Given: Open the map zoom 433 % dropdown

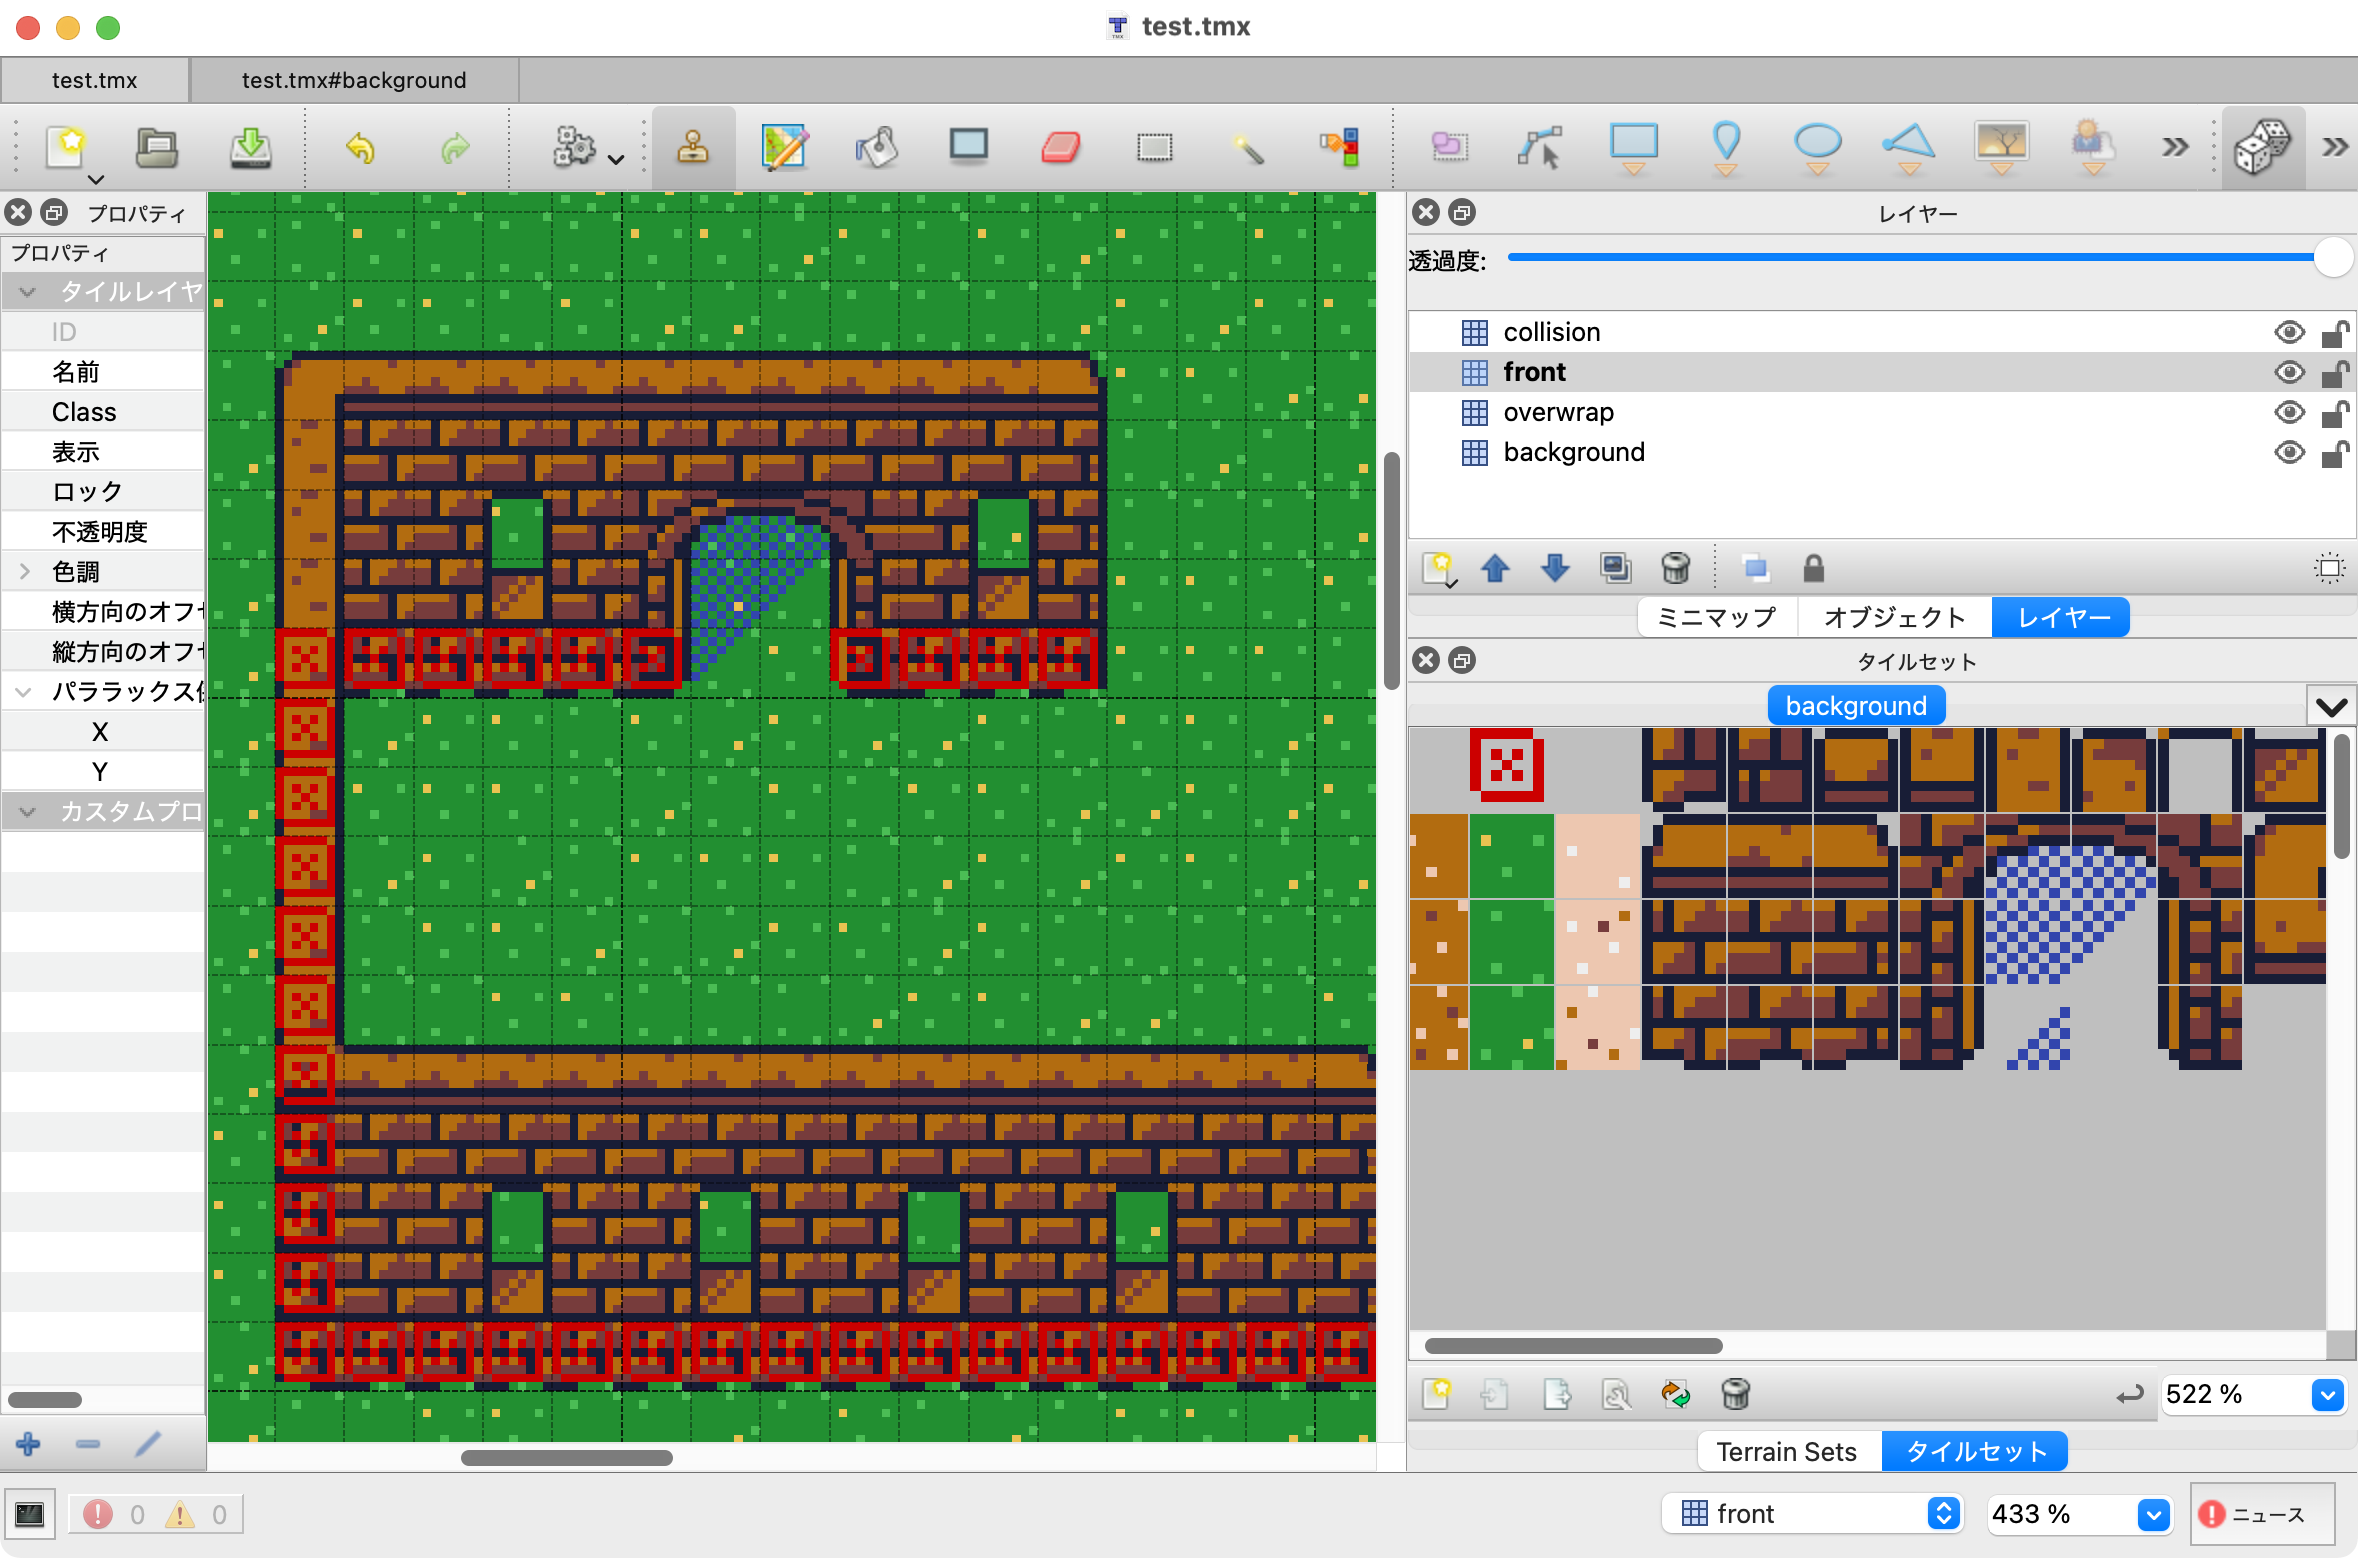Looking at the screenshot, I should 2153,1514.
